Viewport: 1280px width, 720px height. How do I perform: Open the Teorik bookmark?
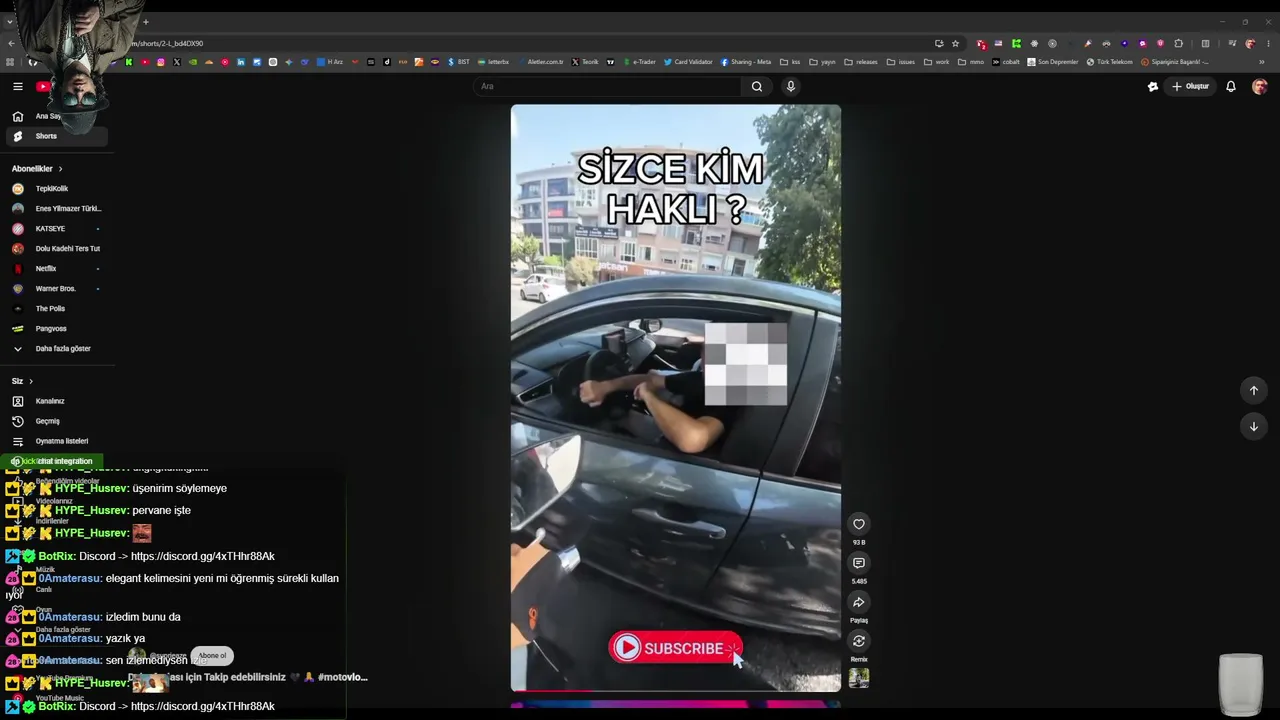(x=585, y=62)
